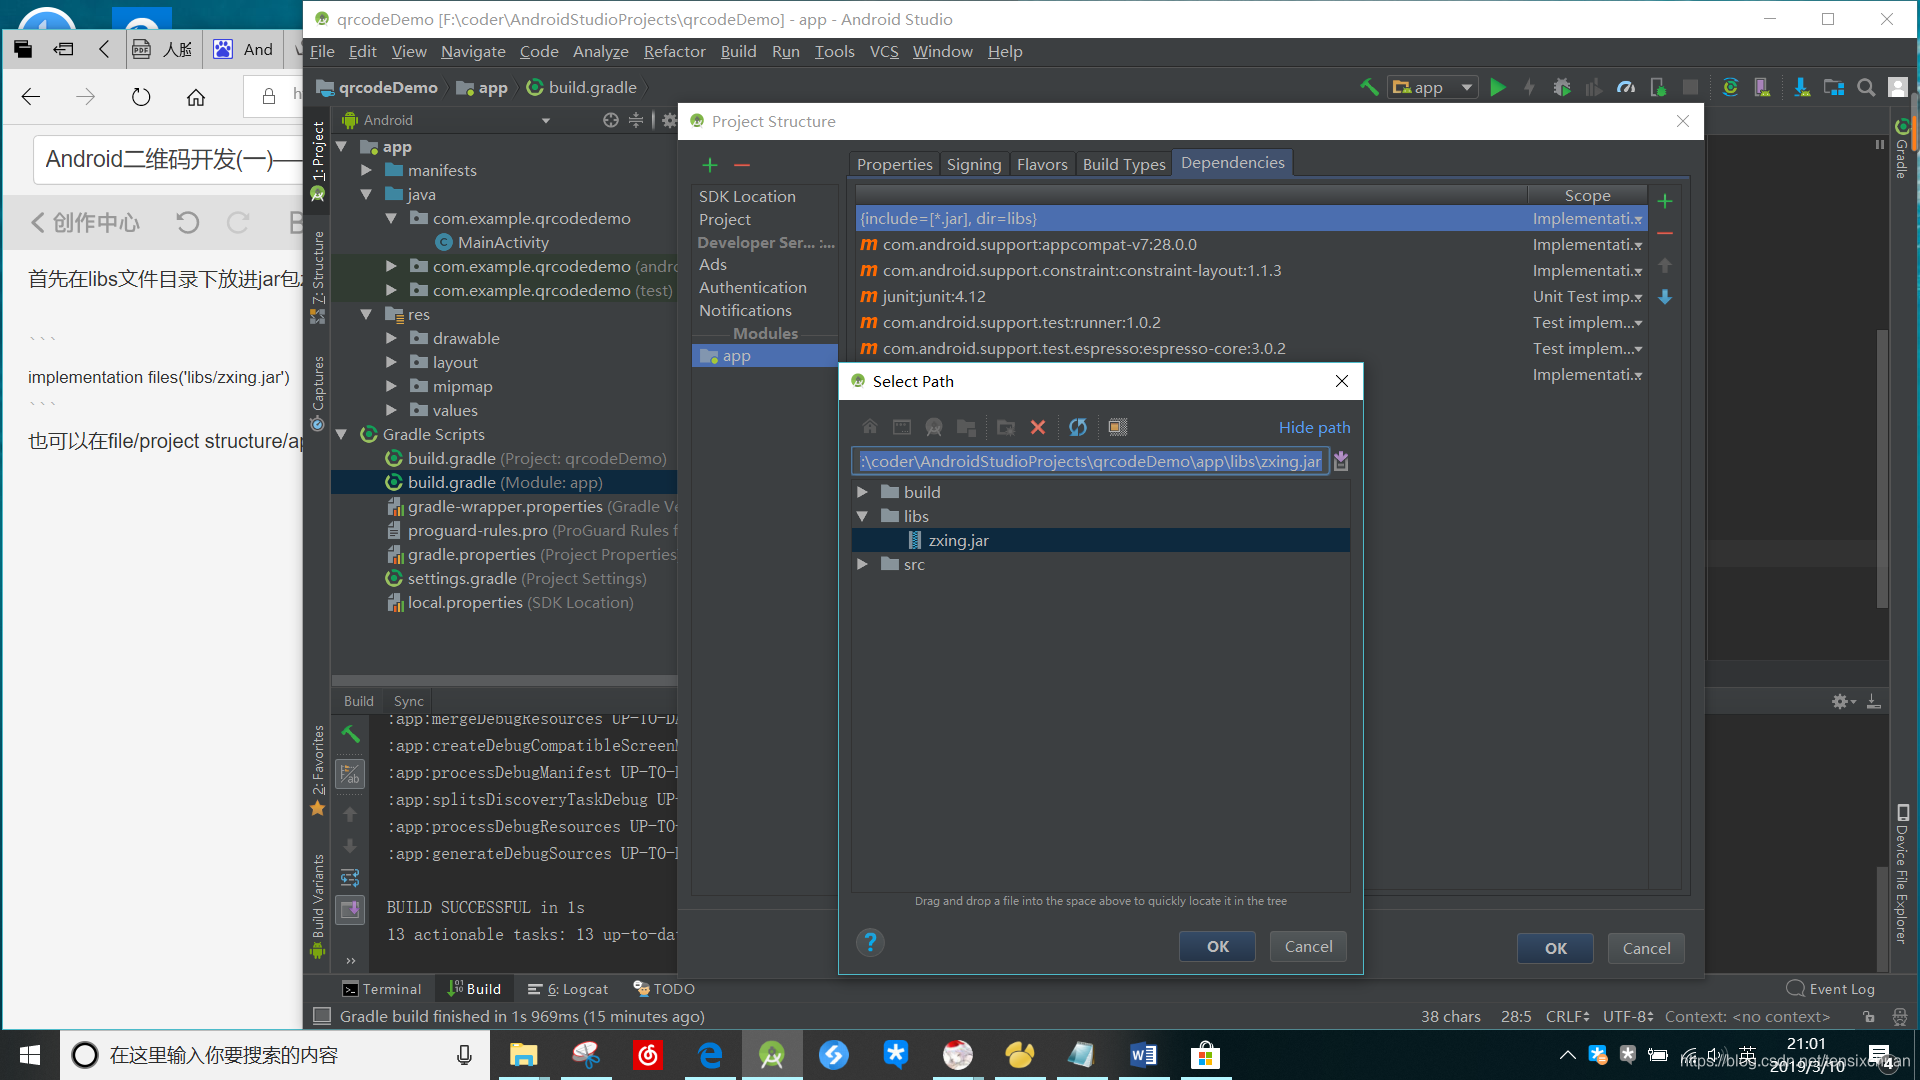Toggle the Device File Explorer tool window
Screen dimensions: 1920x1080
pos(1902,874)
